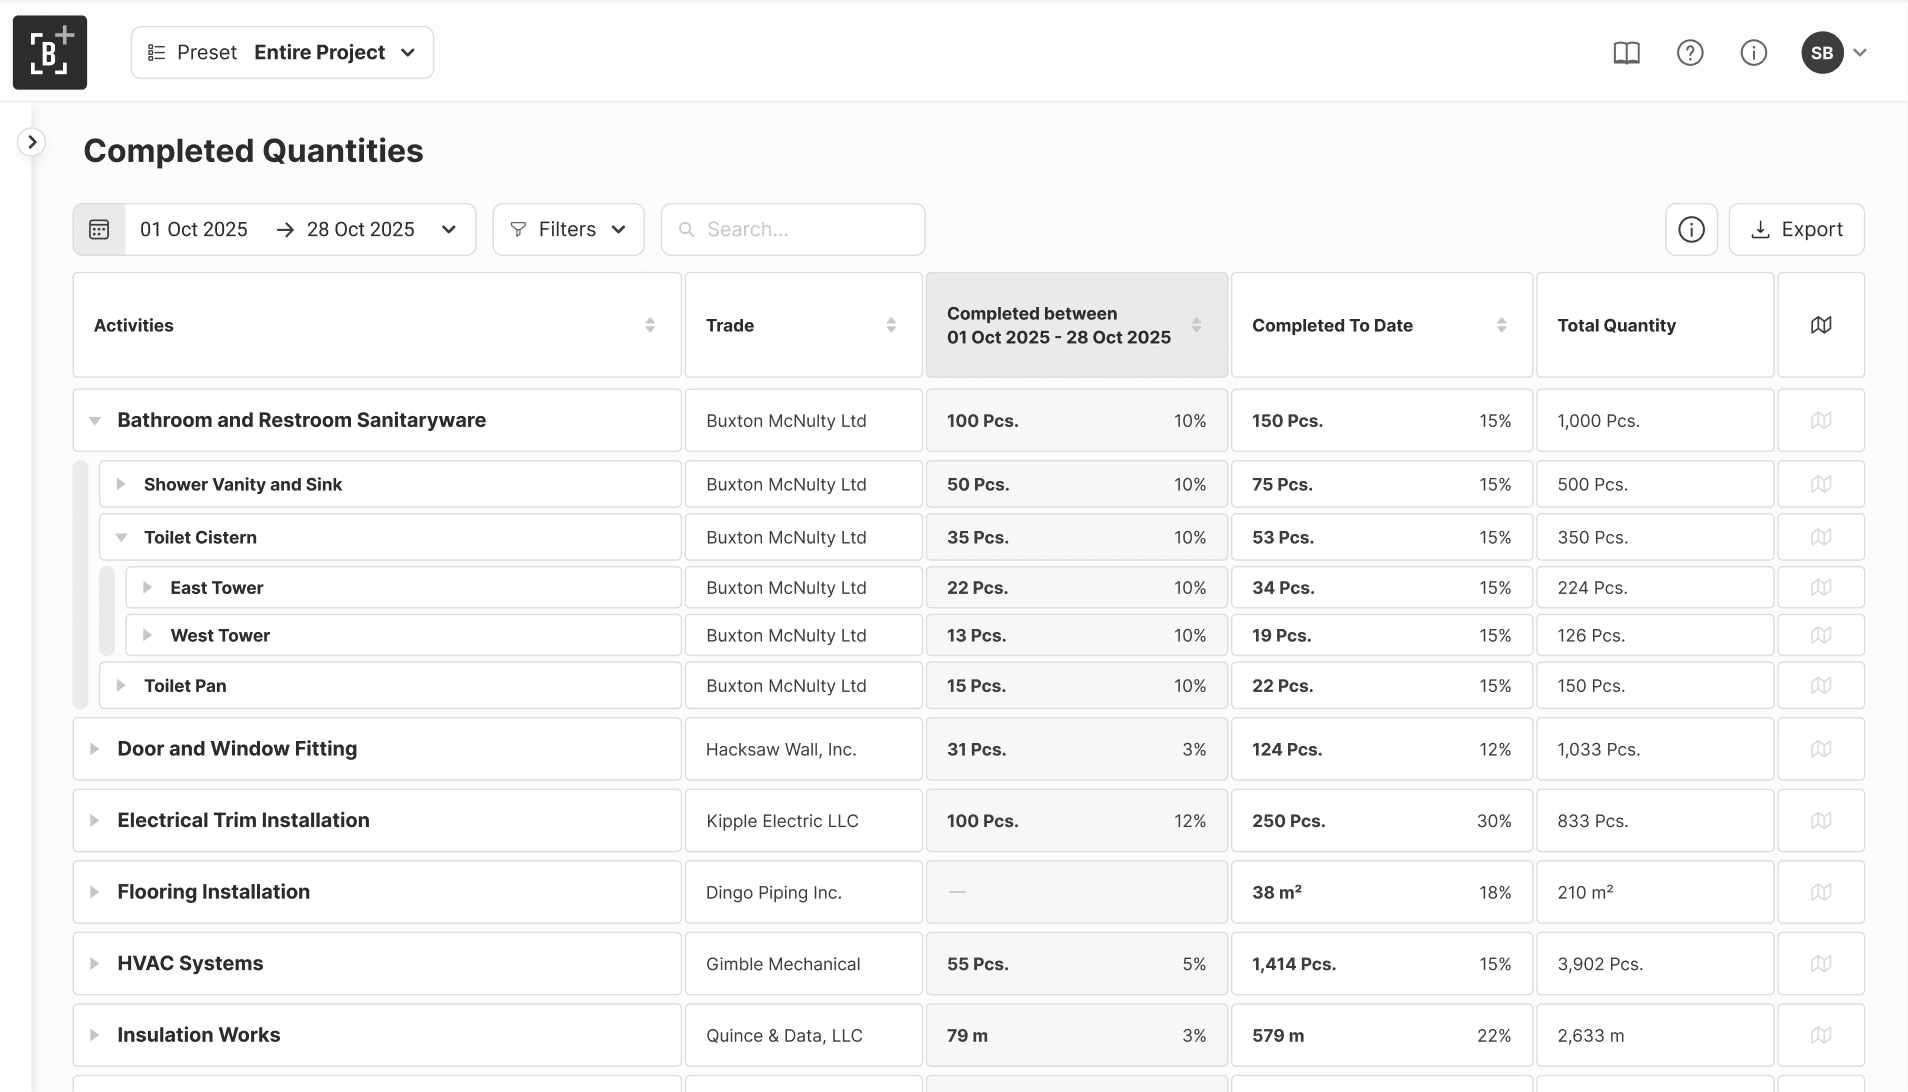This screenshot has width=1908, height=1092.
Task: Open the Preset Entire Project selector
Action: (x=282, y=52)
